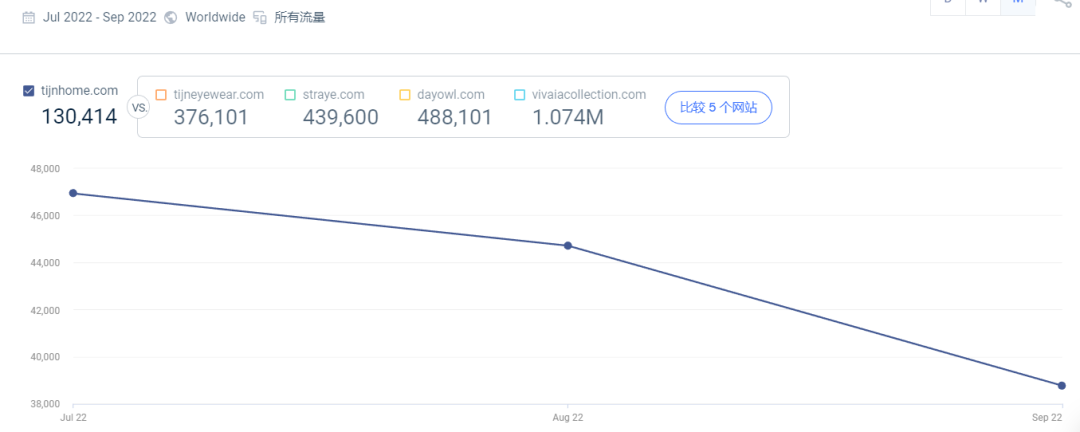
Task: Uncheck the tijnhome.com checkbox
Action: (29, 91)
